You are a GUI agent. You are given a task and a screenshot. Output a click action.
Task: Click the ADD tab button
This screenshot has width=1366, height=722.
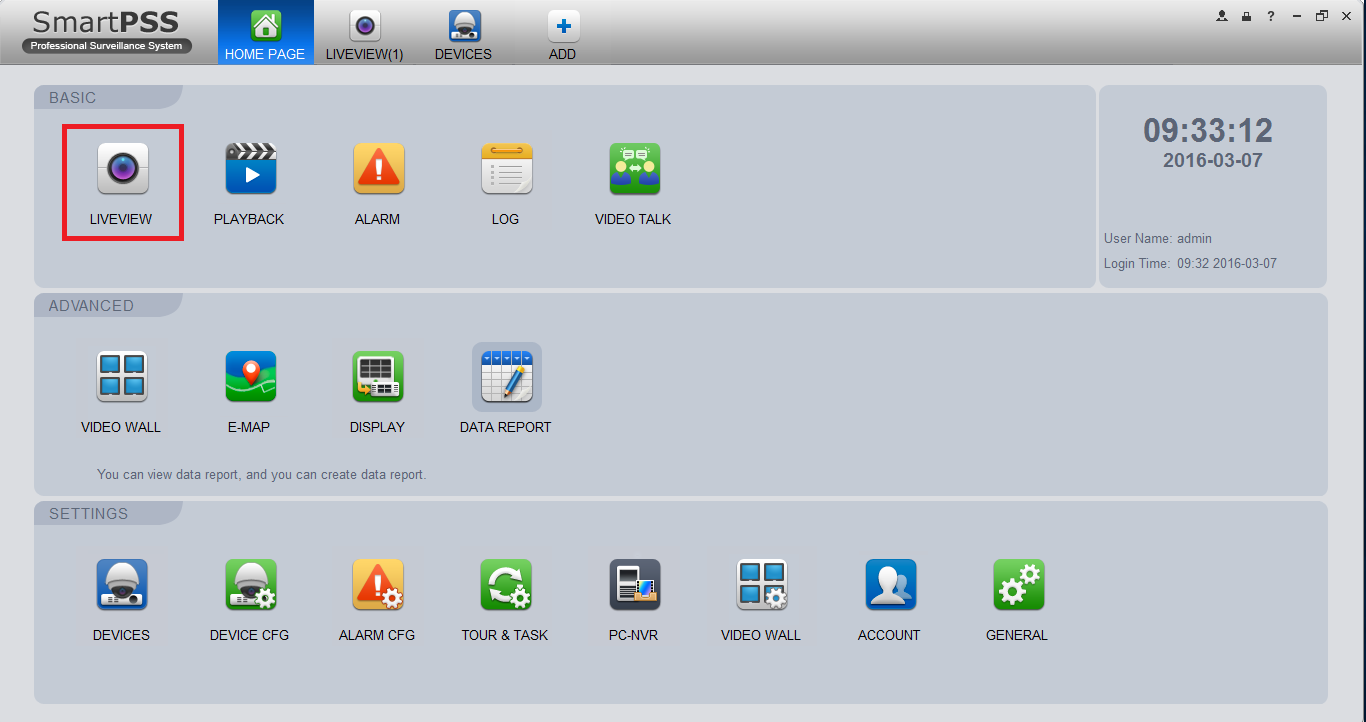pos(563,33)
